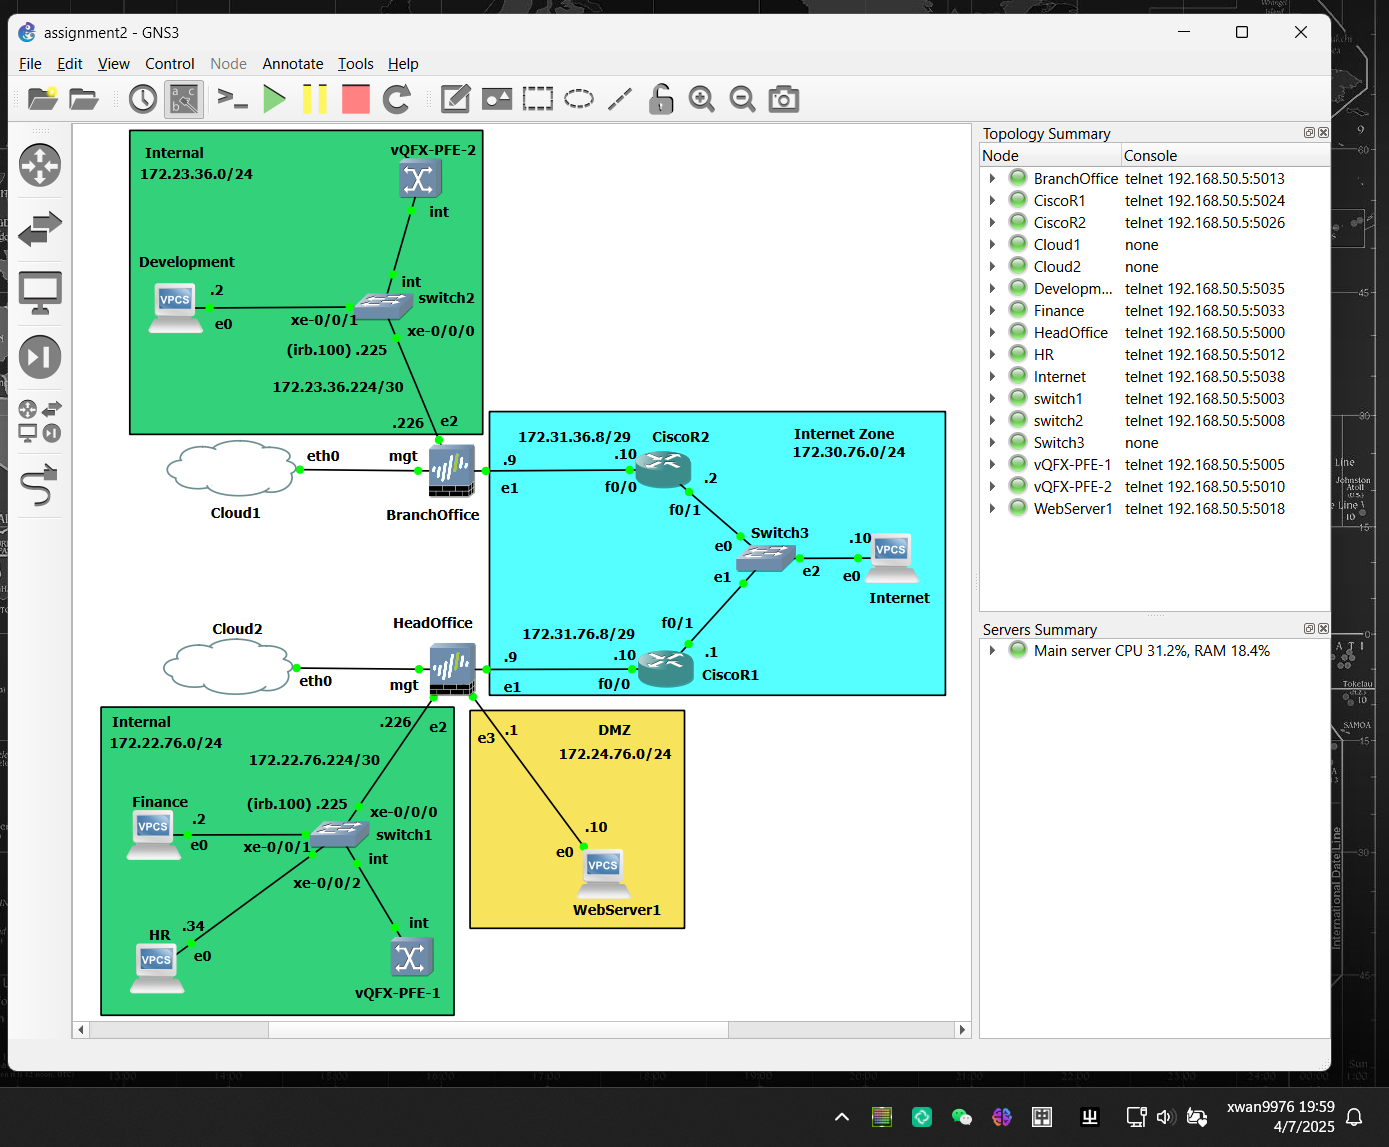
Task: Toggle the lock/unlock items padlock icon
Action: (x=660, y=99)
